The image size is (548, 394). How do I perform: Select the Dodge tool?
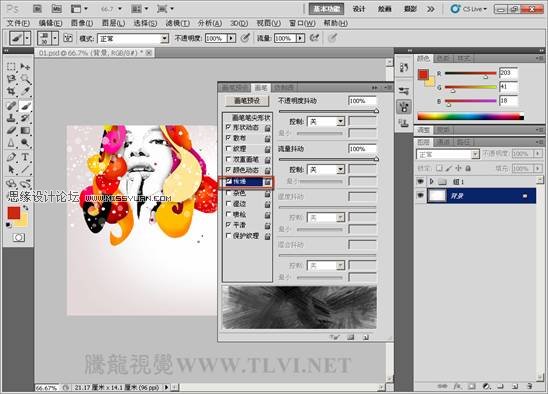pos(25,143)
